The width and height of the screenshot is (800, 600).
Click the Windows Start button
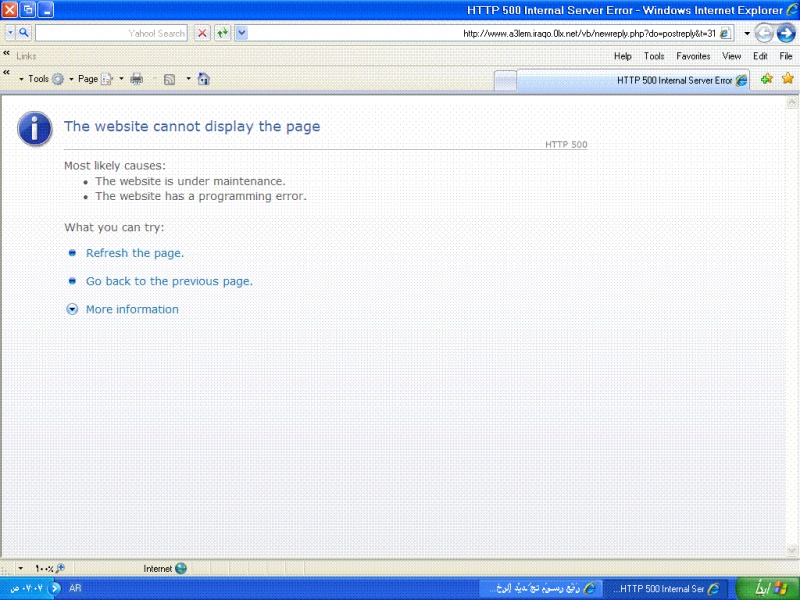pos(767,588)
